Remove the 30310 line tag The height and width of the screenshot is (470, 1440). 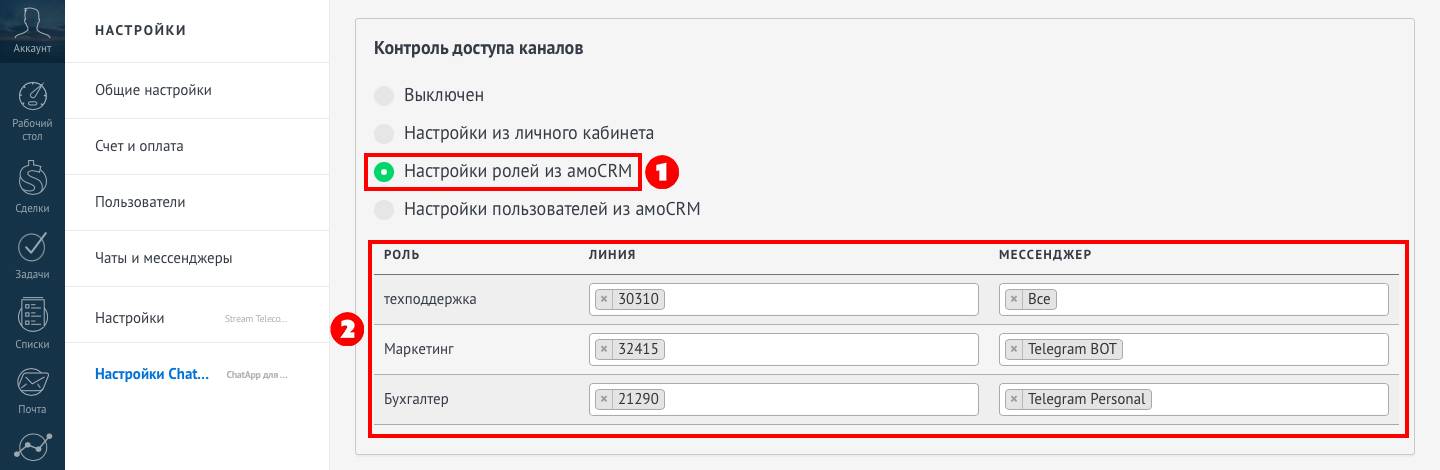coord(603,299)
